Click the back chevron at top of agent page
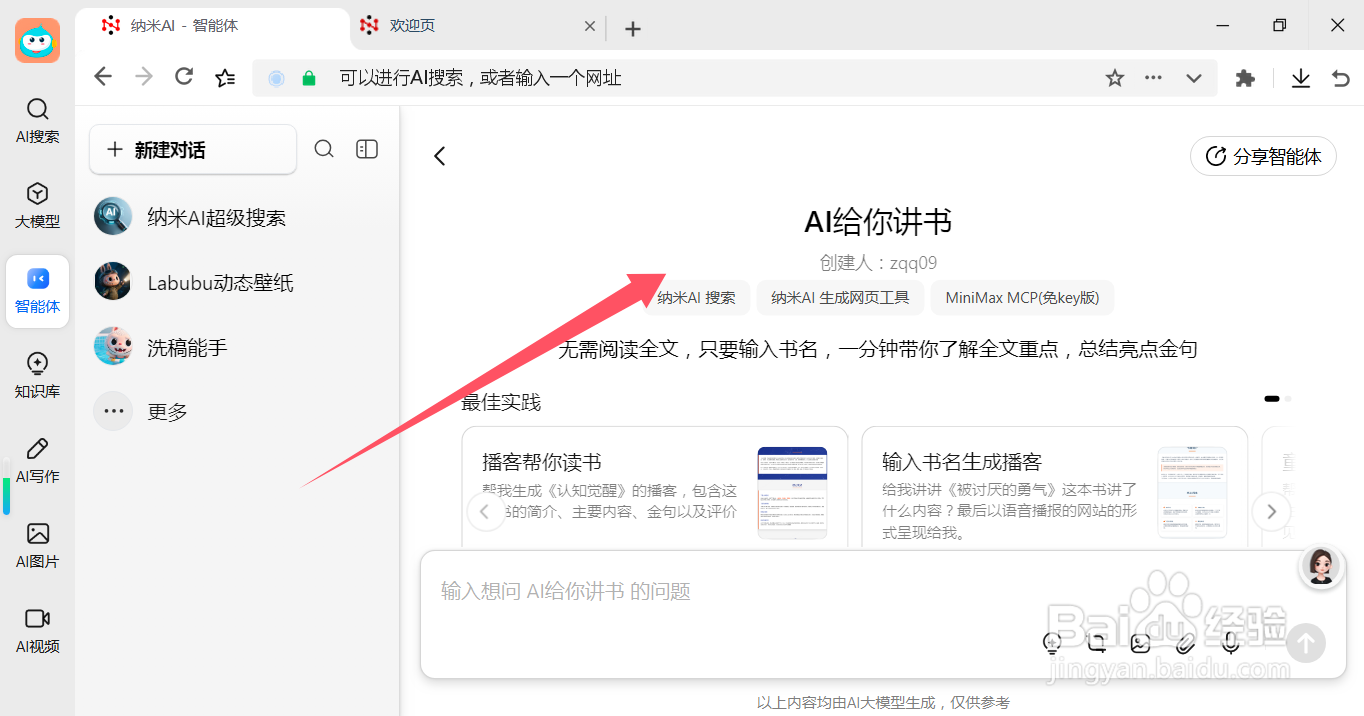 tap(440, 156)
